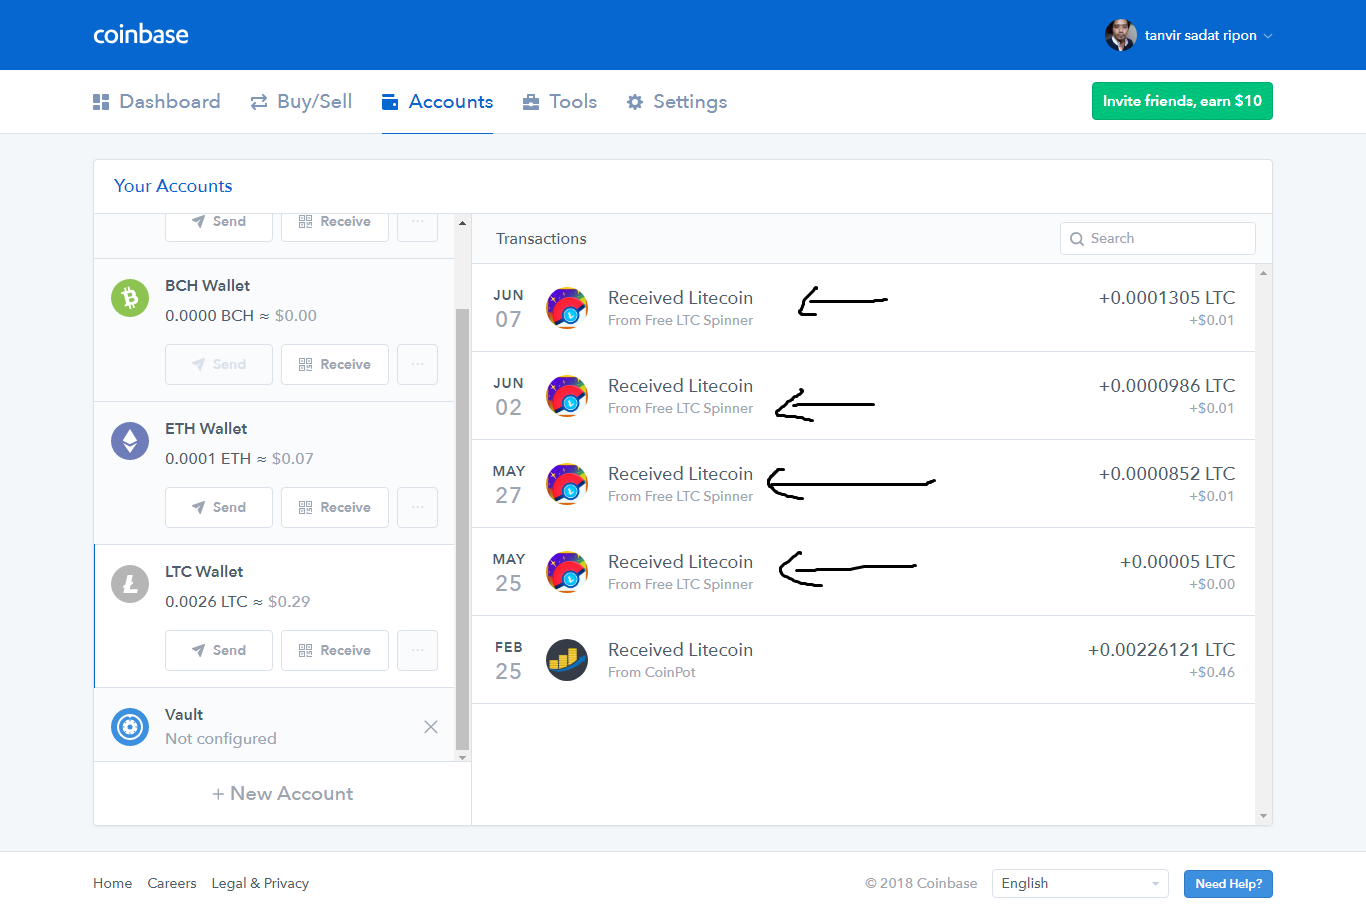Open the Buy/Sell tab
The image size is (1366, 915).
pyautogui.click(x=301, y=102)
